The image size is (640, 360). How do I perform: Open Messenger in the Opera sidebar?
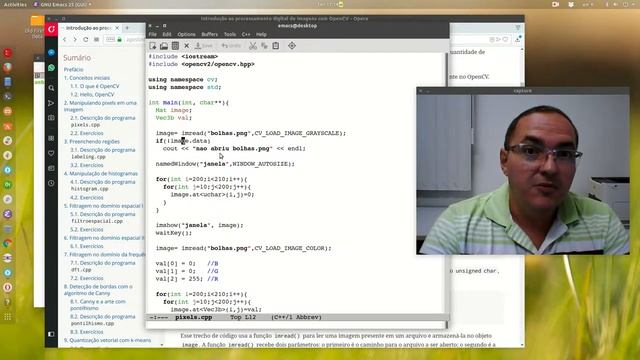tap(51, 53)
